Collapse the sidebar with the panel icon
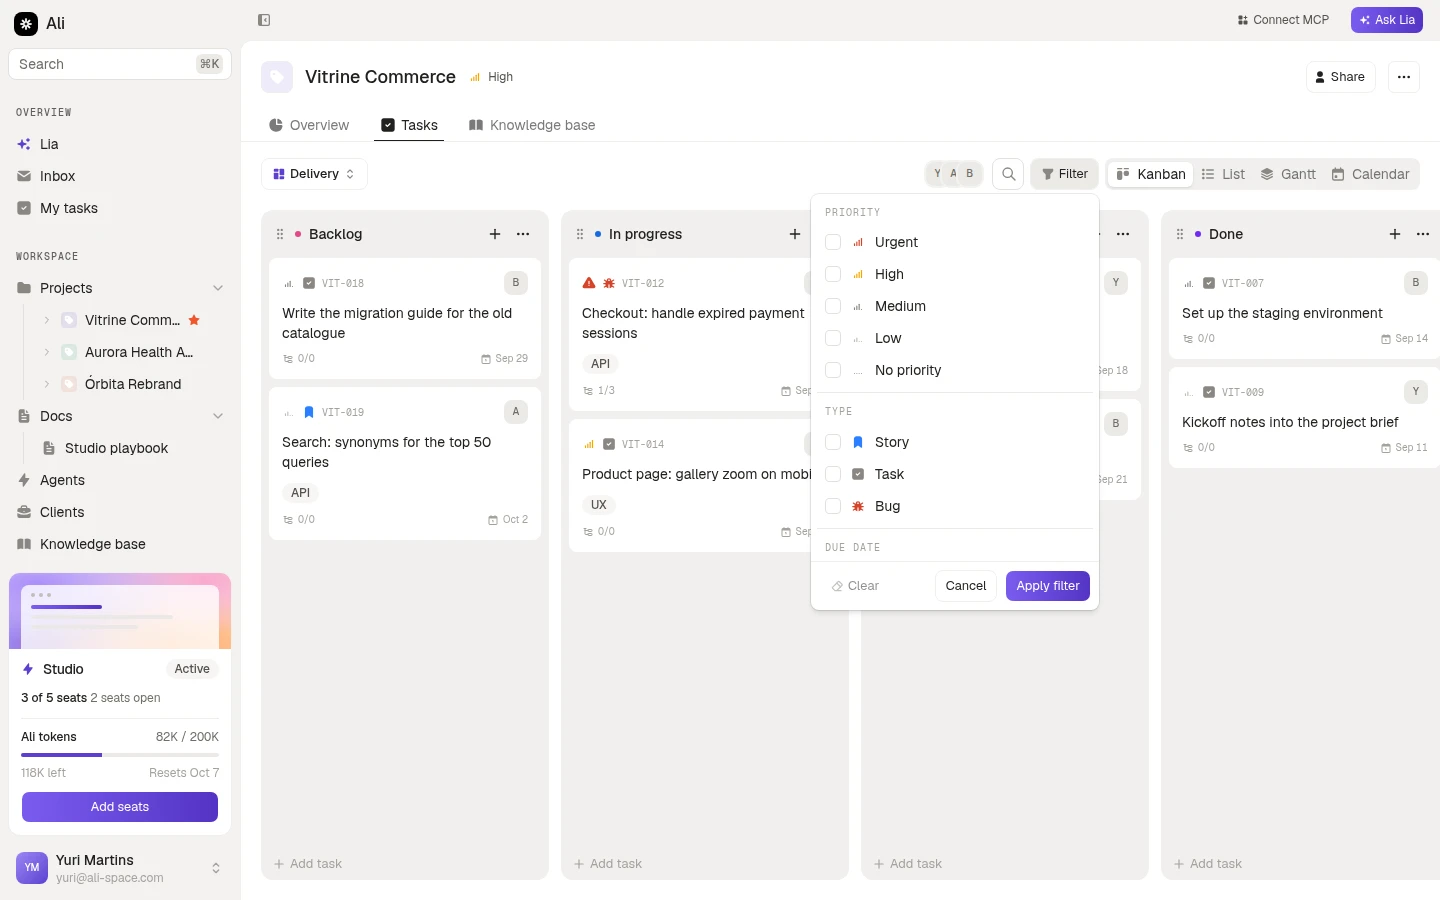The height and width of the screenshot is (900, 1440). point(264,20)
